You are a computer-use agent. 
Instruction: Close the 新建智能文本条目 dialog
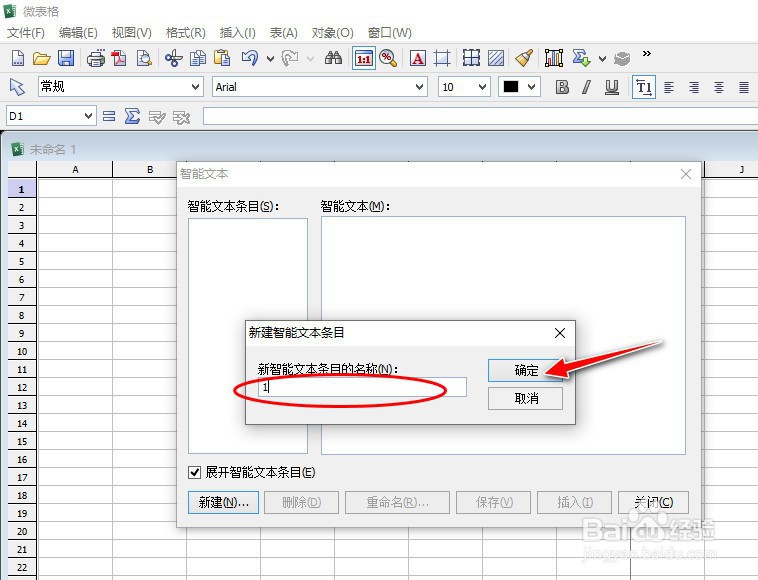coord(560,333)
